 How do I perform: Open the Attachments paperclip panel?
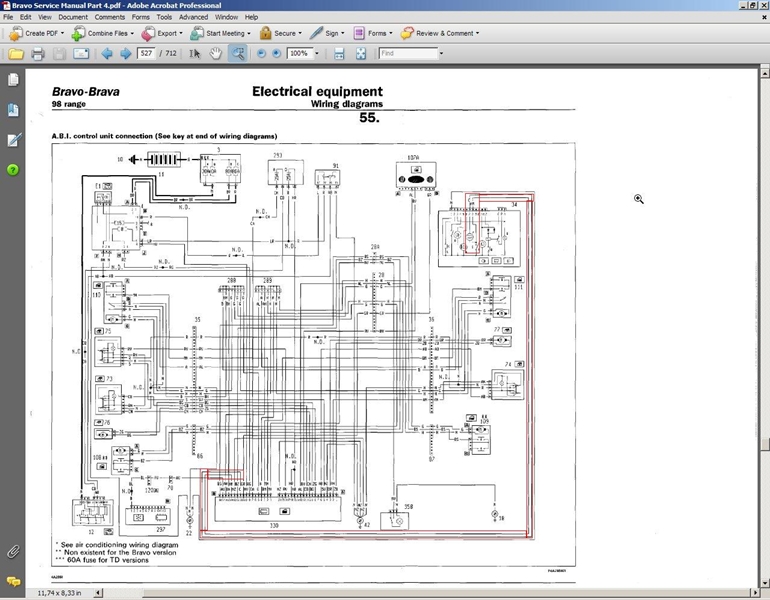click(x=13, y=551)
